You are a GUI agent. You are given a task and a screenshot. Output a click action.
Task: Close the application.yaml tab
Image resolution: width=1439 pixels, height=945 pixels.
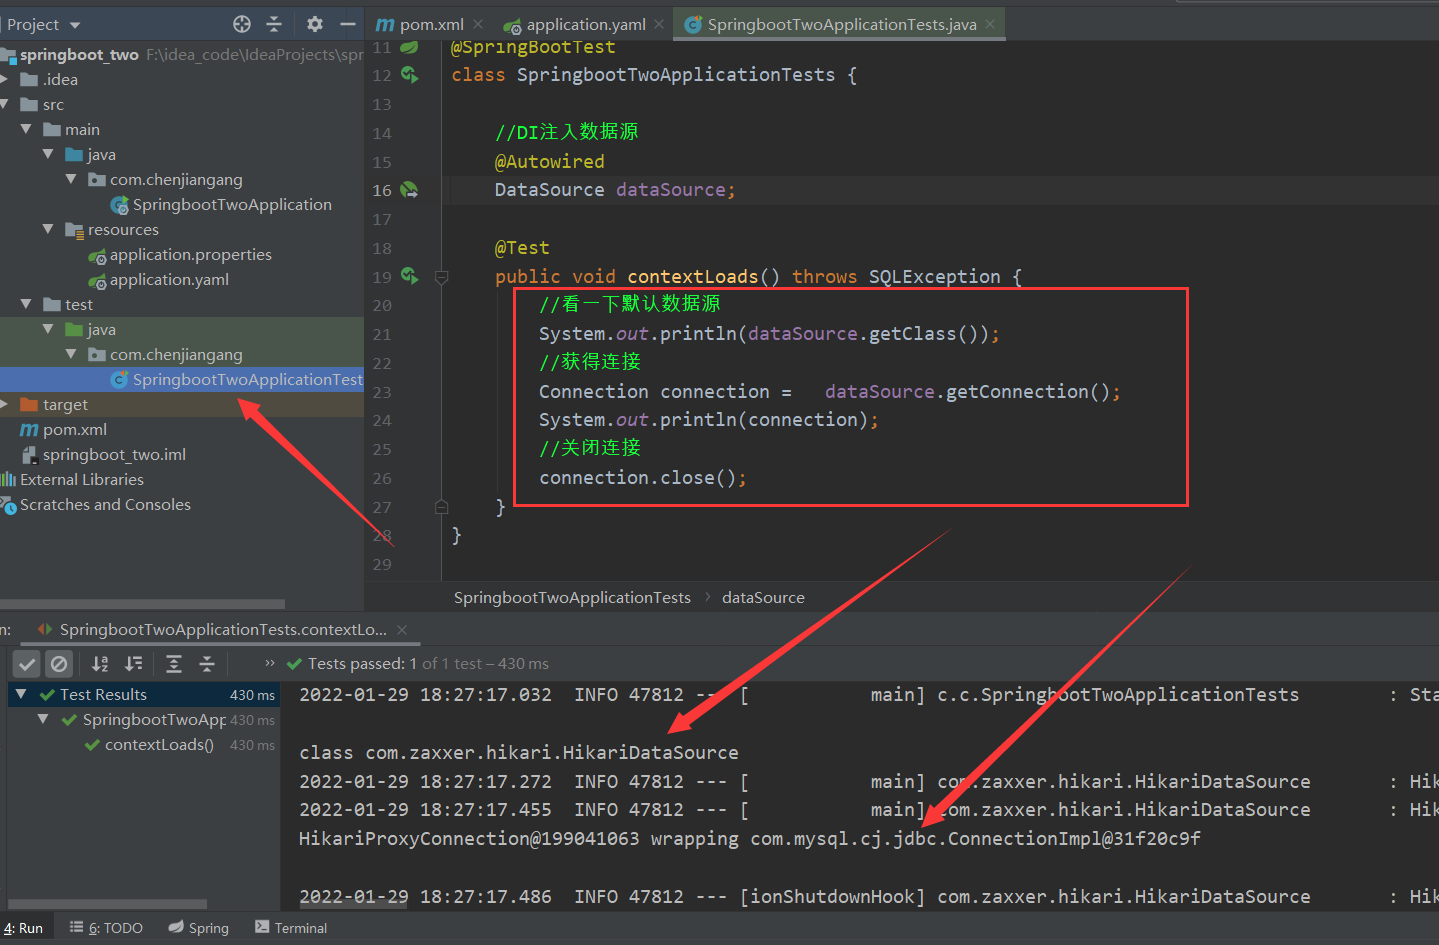[658, 24]
